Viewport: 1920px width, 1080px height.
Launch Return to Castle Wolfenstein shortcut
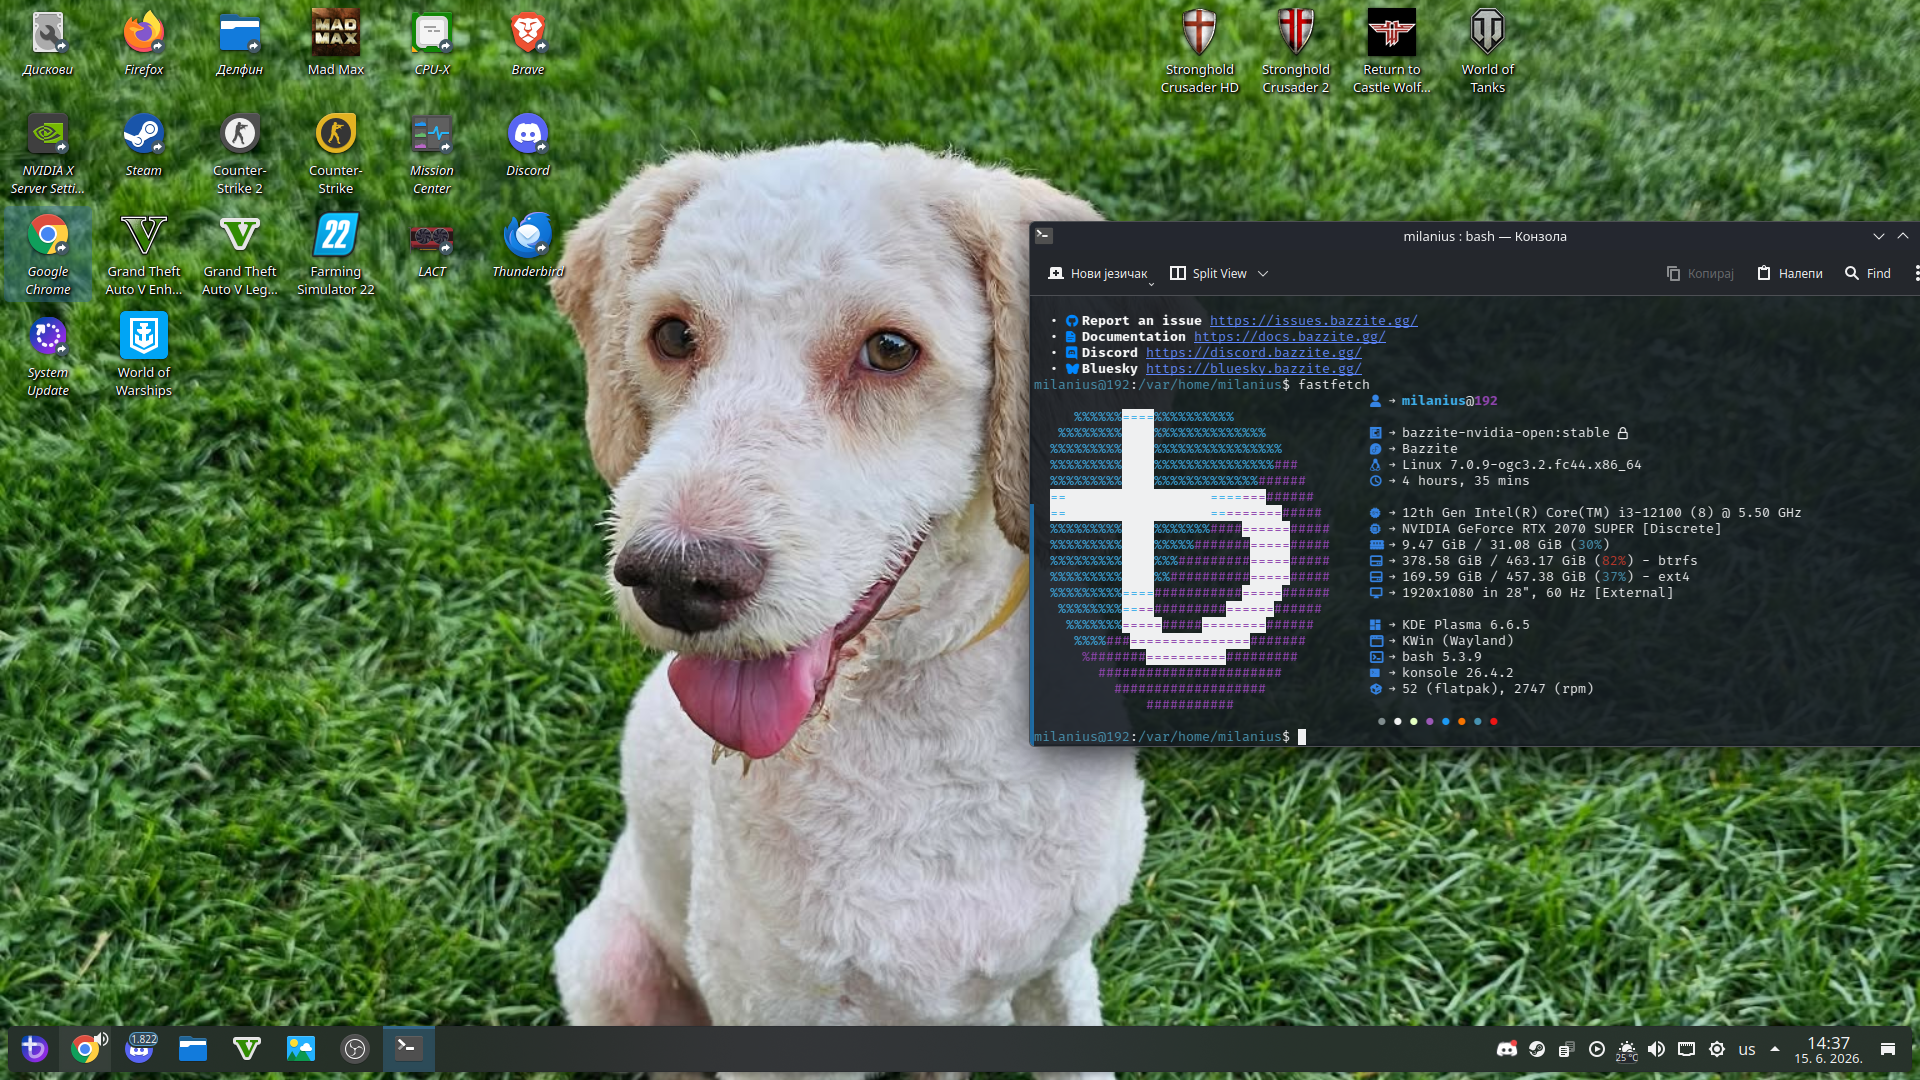(x=1392, y=52)
